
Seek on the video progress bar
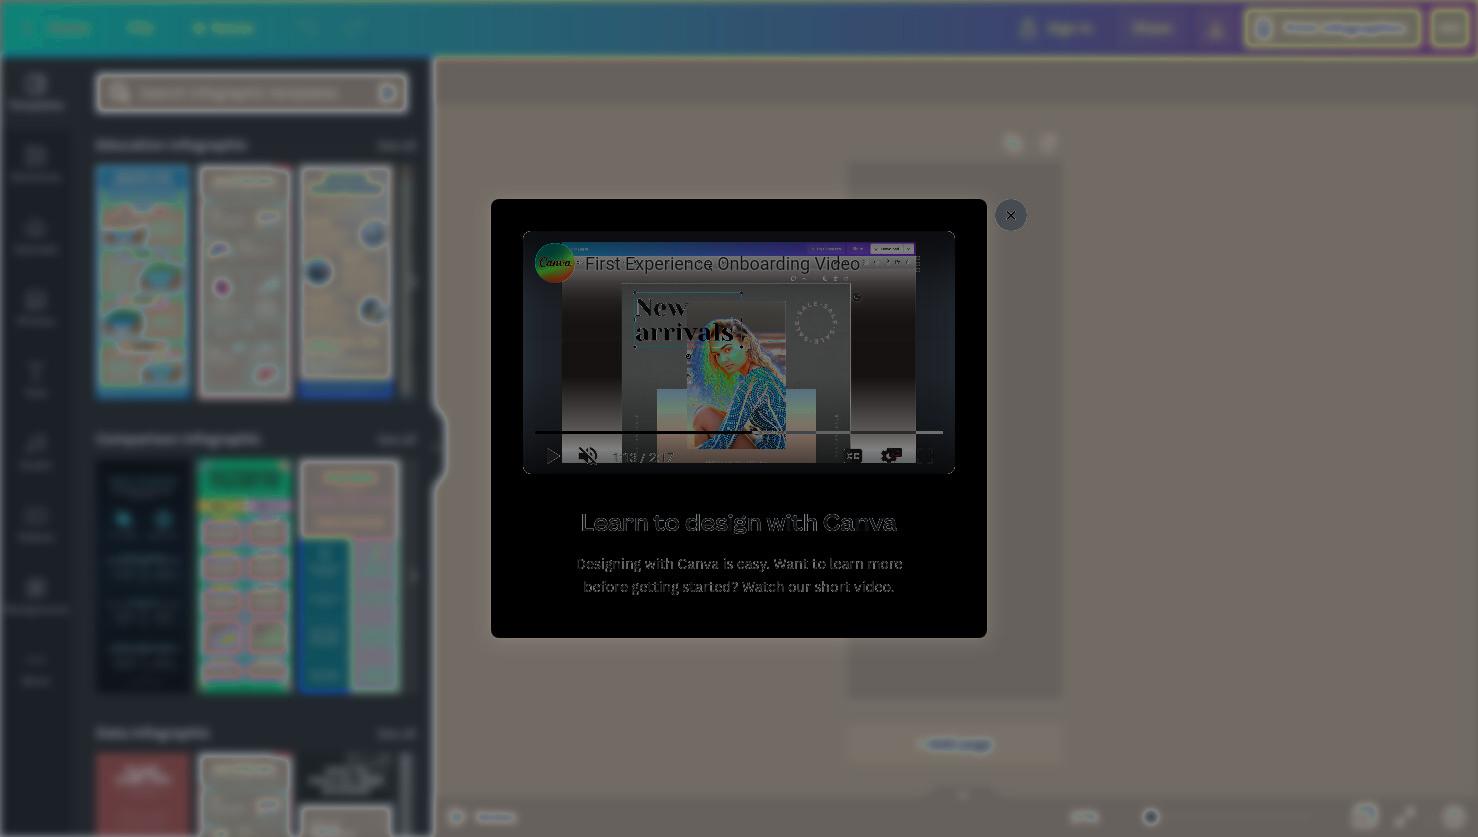click(739, 432)
